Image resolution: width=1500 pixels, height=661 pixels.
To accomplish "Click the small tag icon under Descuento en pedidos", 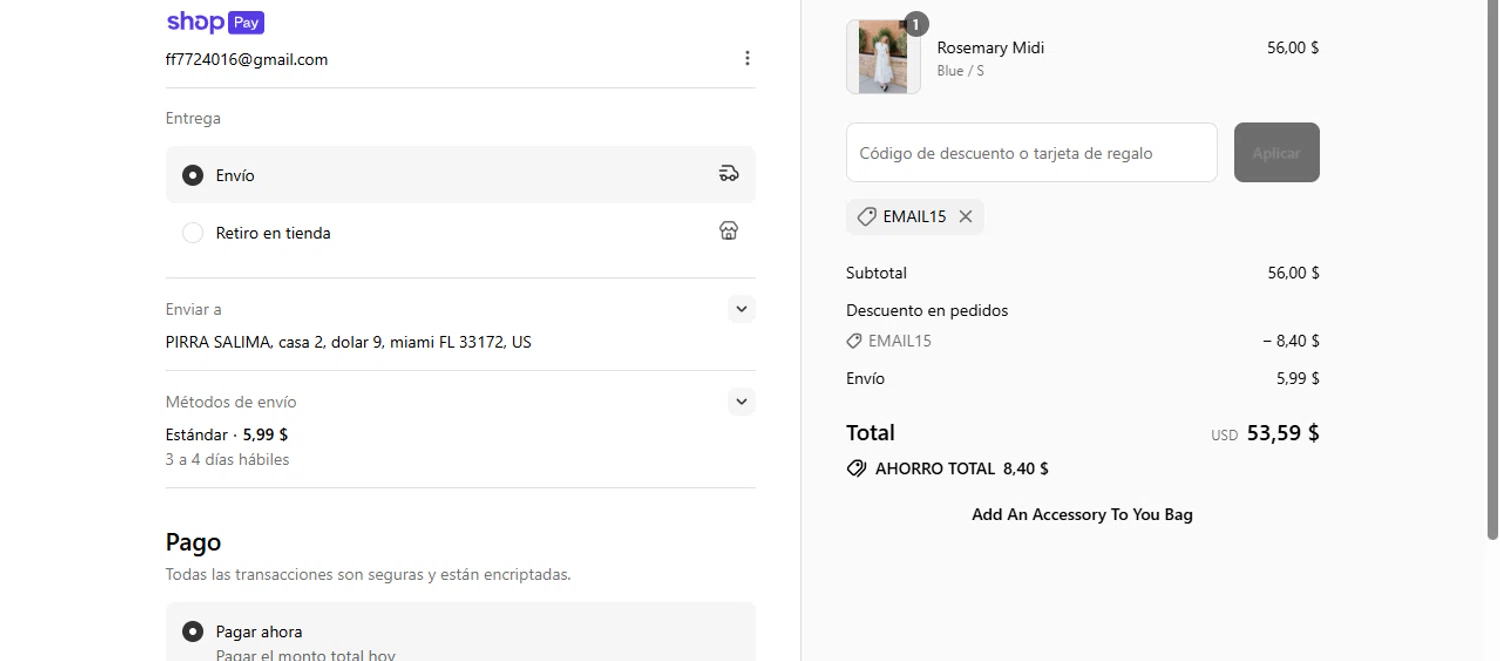I will pos(854,341).
